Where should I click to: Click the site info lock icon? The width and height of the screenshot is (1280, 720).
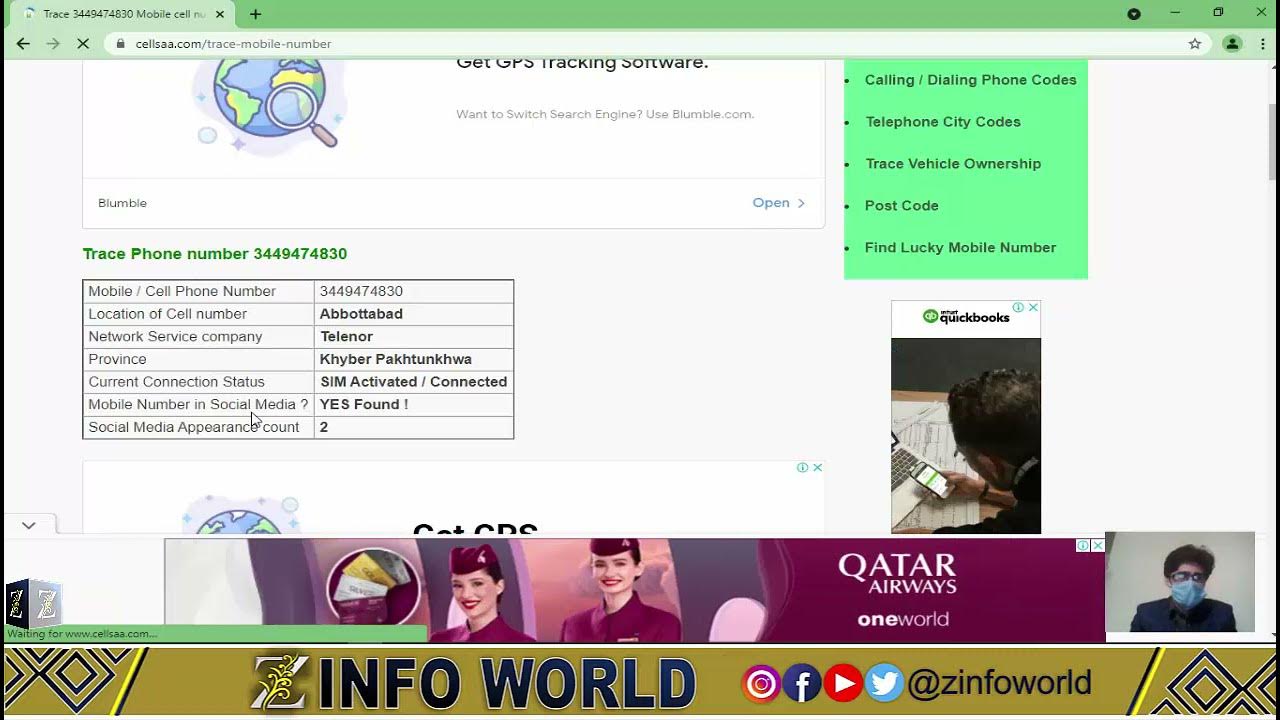click(120, 44)
